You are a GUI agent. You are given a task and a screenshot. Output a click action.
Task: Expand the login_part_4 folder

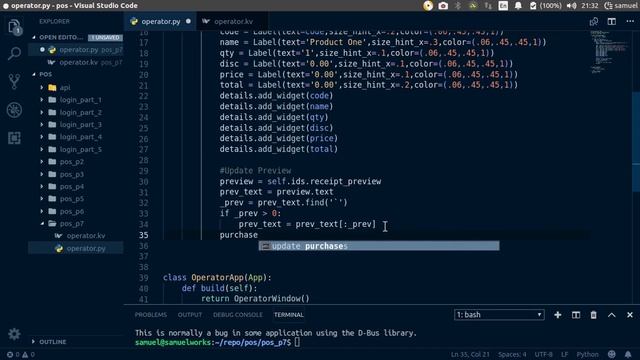coord(80,137)
